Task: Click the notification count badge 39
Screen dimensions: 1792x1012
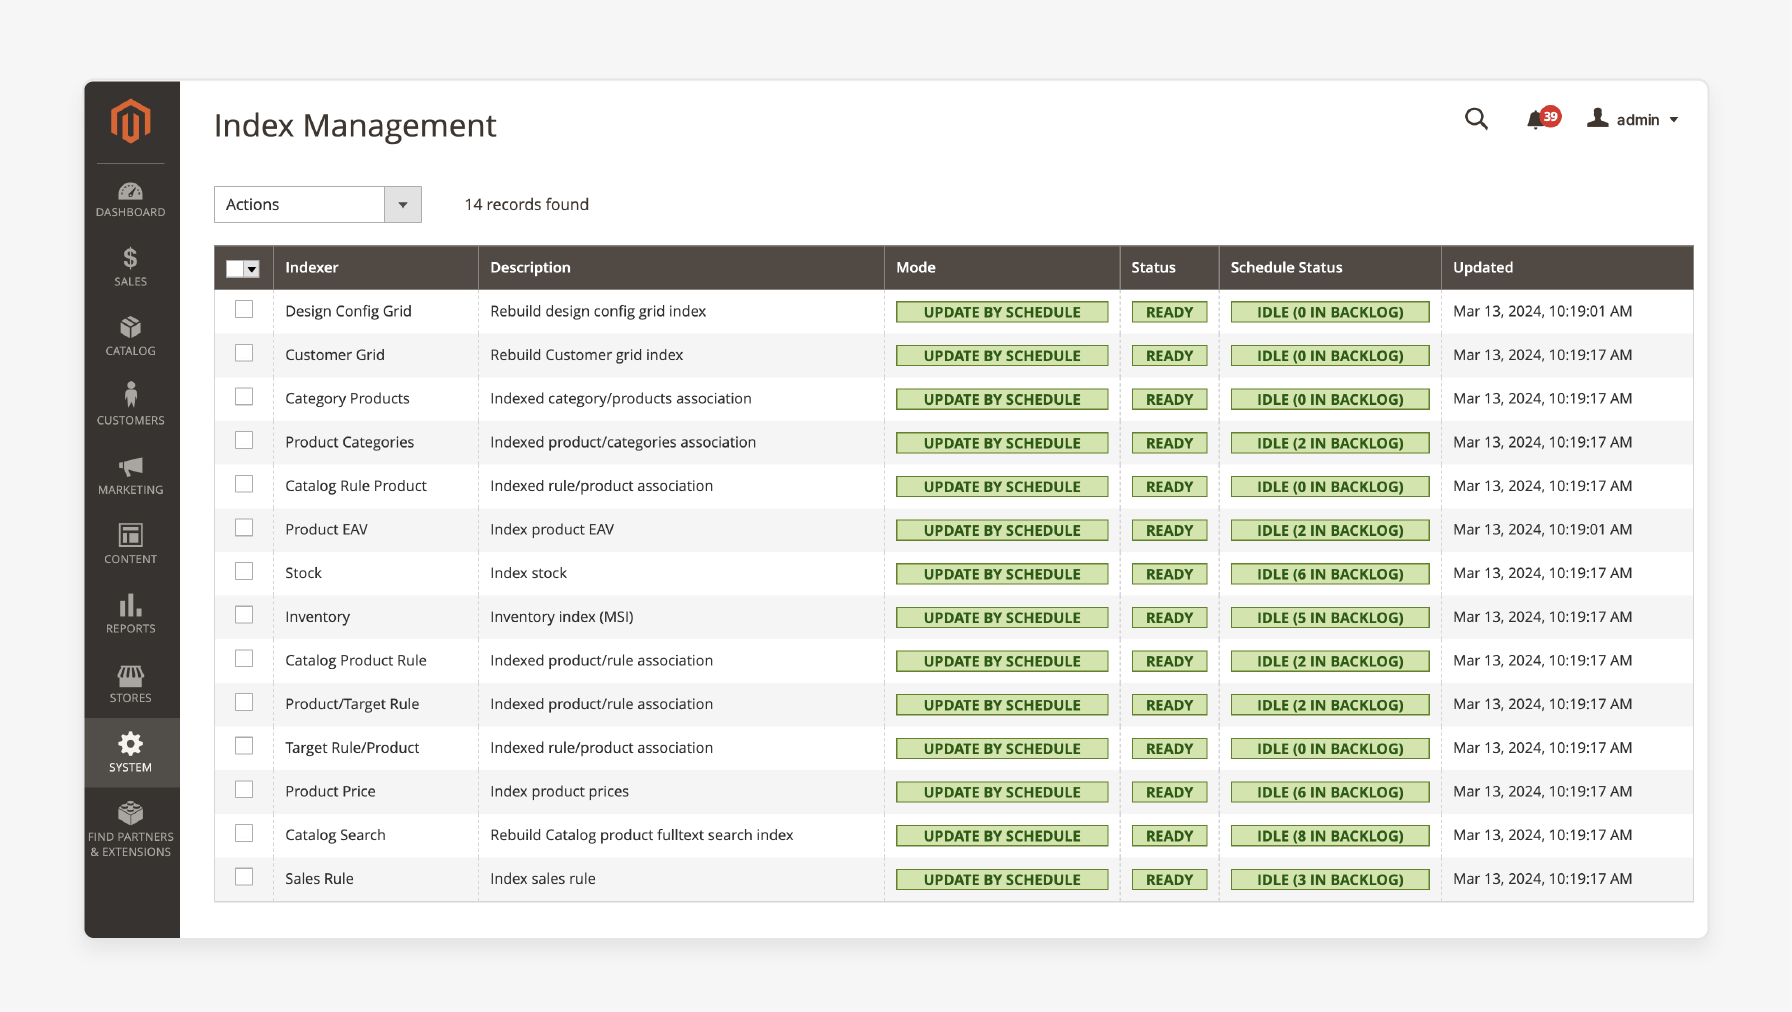Action: pos(1550,116)
